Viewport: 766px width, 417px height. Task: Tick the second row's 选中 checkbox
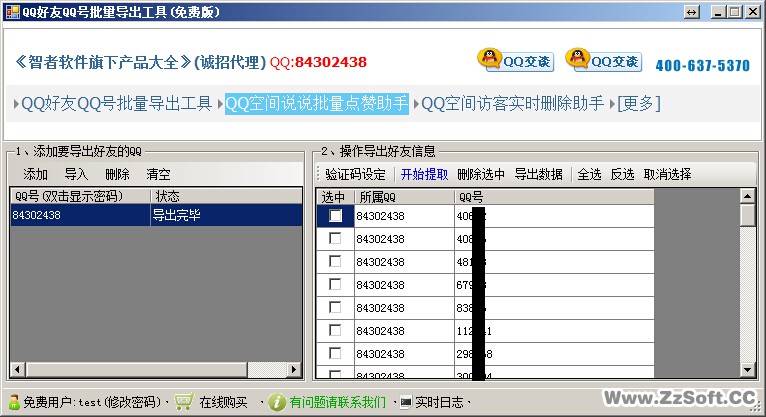point(335,239)
